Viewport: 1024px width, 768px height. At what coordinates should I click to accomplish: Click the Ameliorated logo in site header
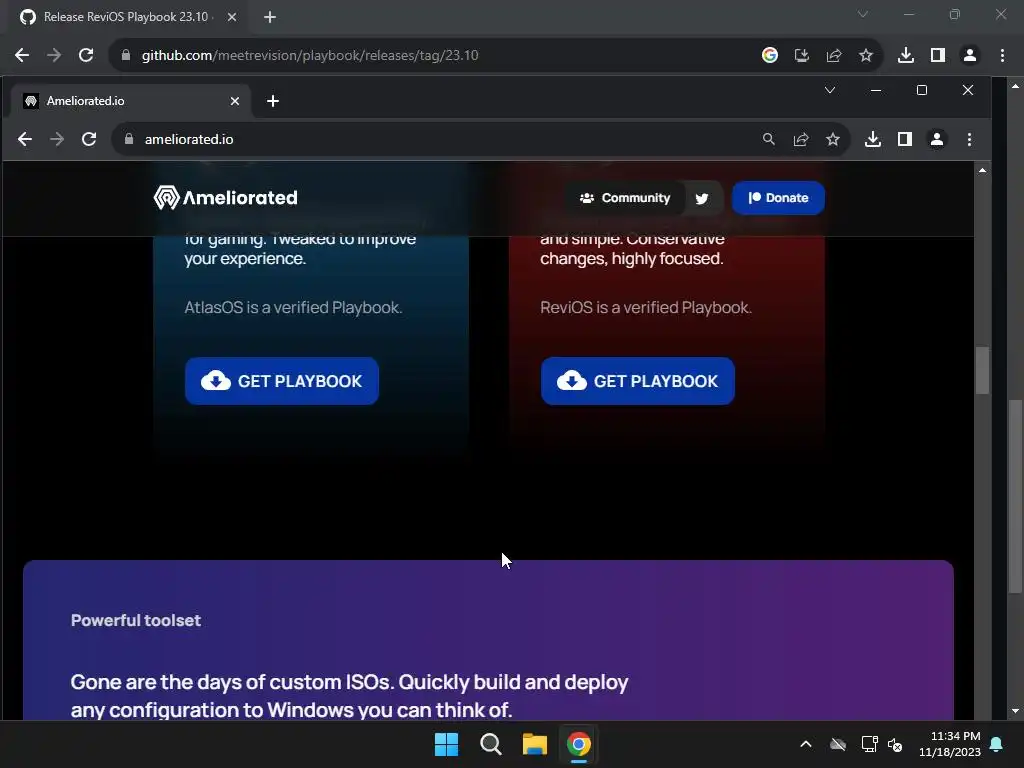pos(225,197)
